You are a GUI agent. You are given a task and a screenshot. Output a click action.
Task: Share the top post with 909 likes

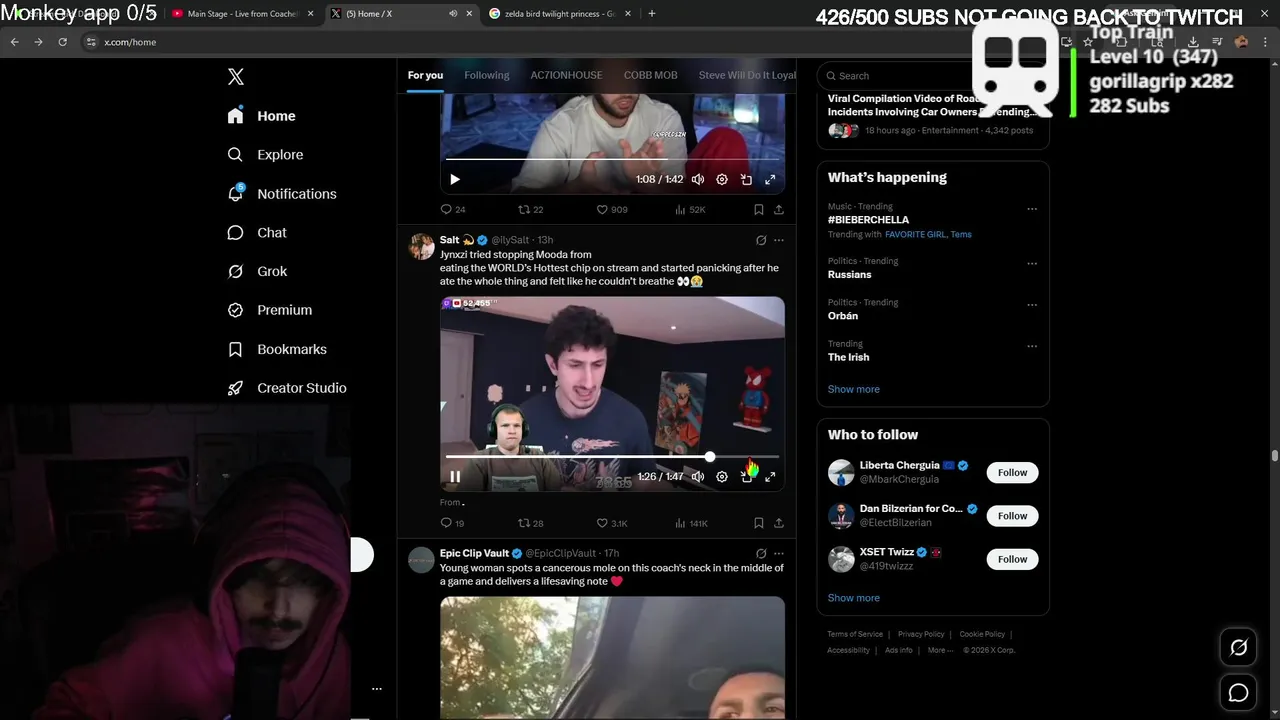[x=779, y=210]
